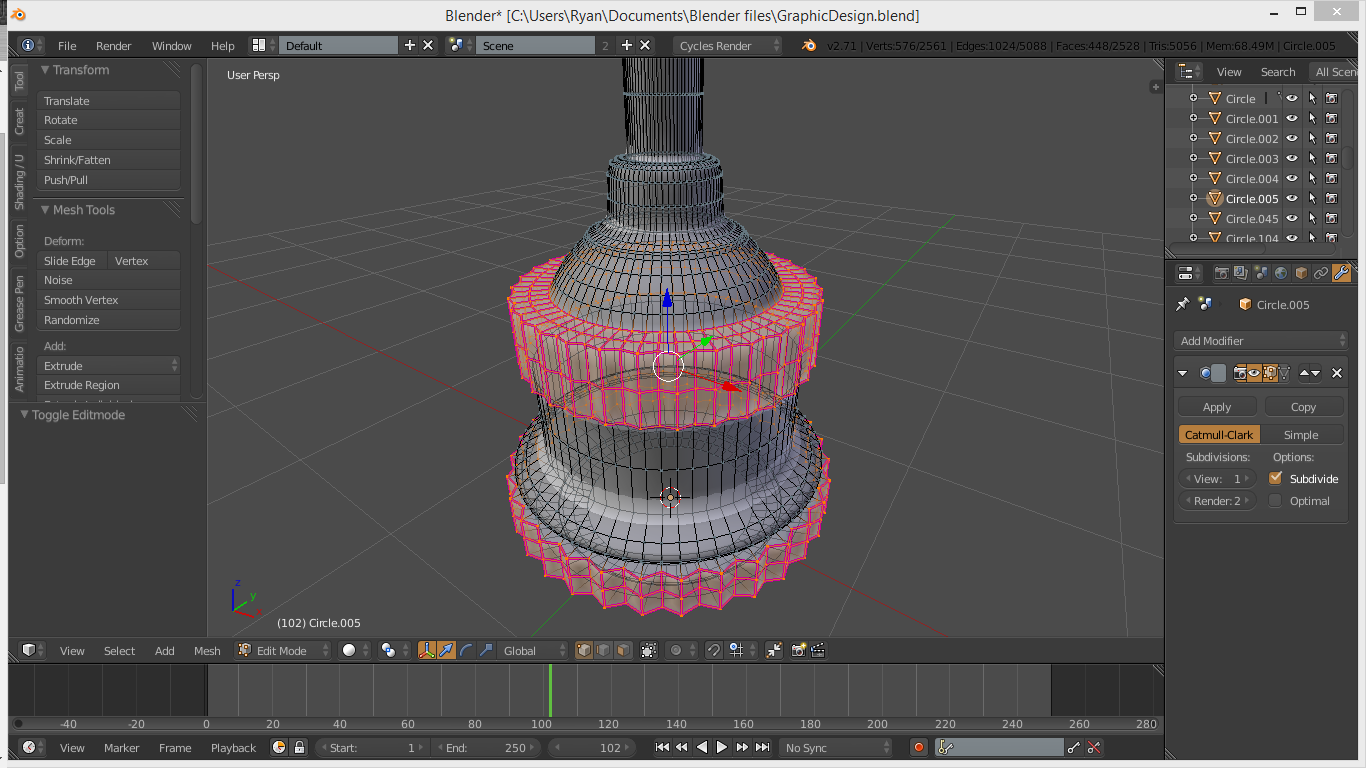This screenshot has height=768, width=1366.
Task: Play the animation in reverse
Action: (x=702, y=747)
